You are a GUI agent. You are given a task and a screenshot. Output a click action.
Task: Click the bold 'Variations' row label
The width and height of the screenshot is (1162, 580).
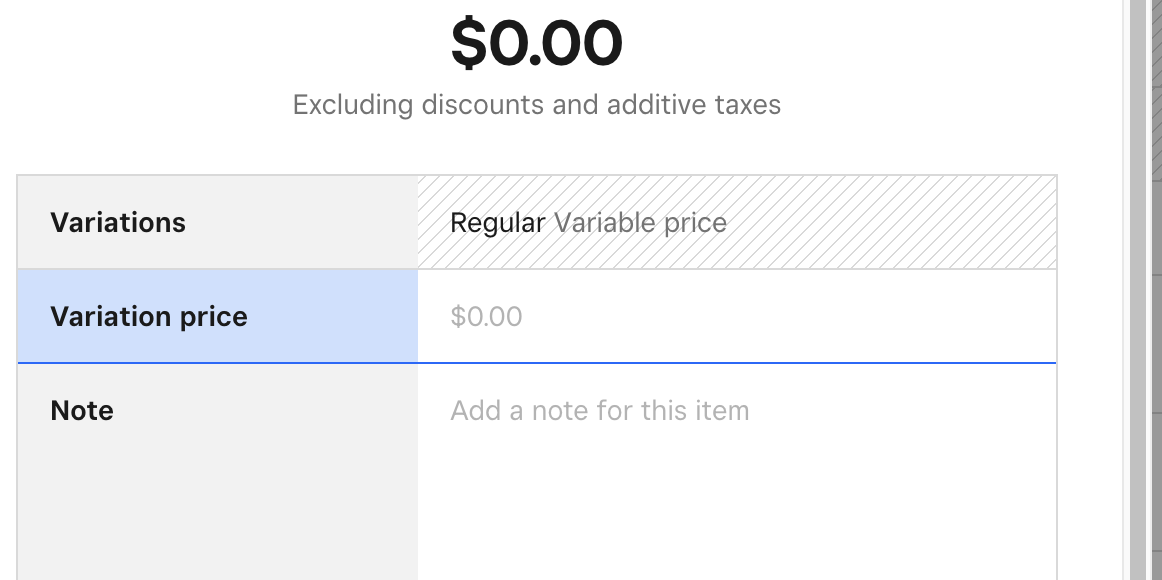click(x=118, y=222)
